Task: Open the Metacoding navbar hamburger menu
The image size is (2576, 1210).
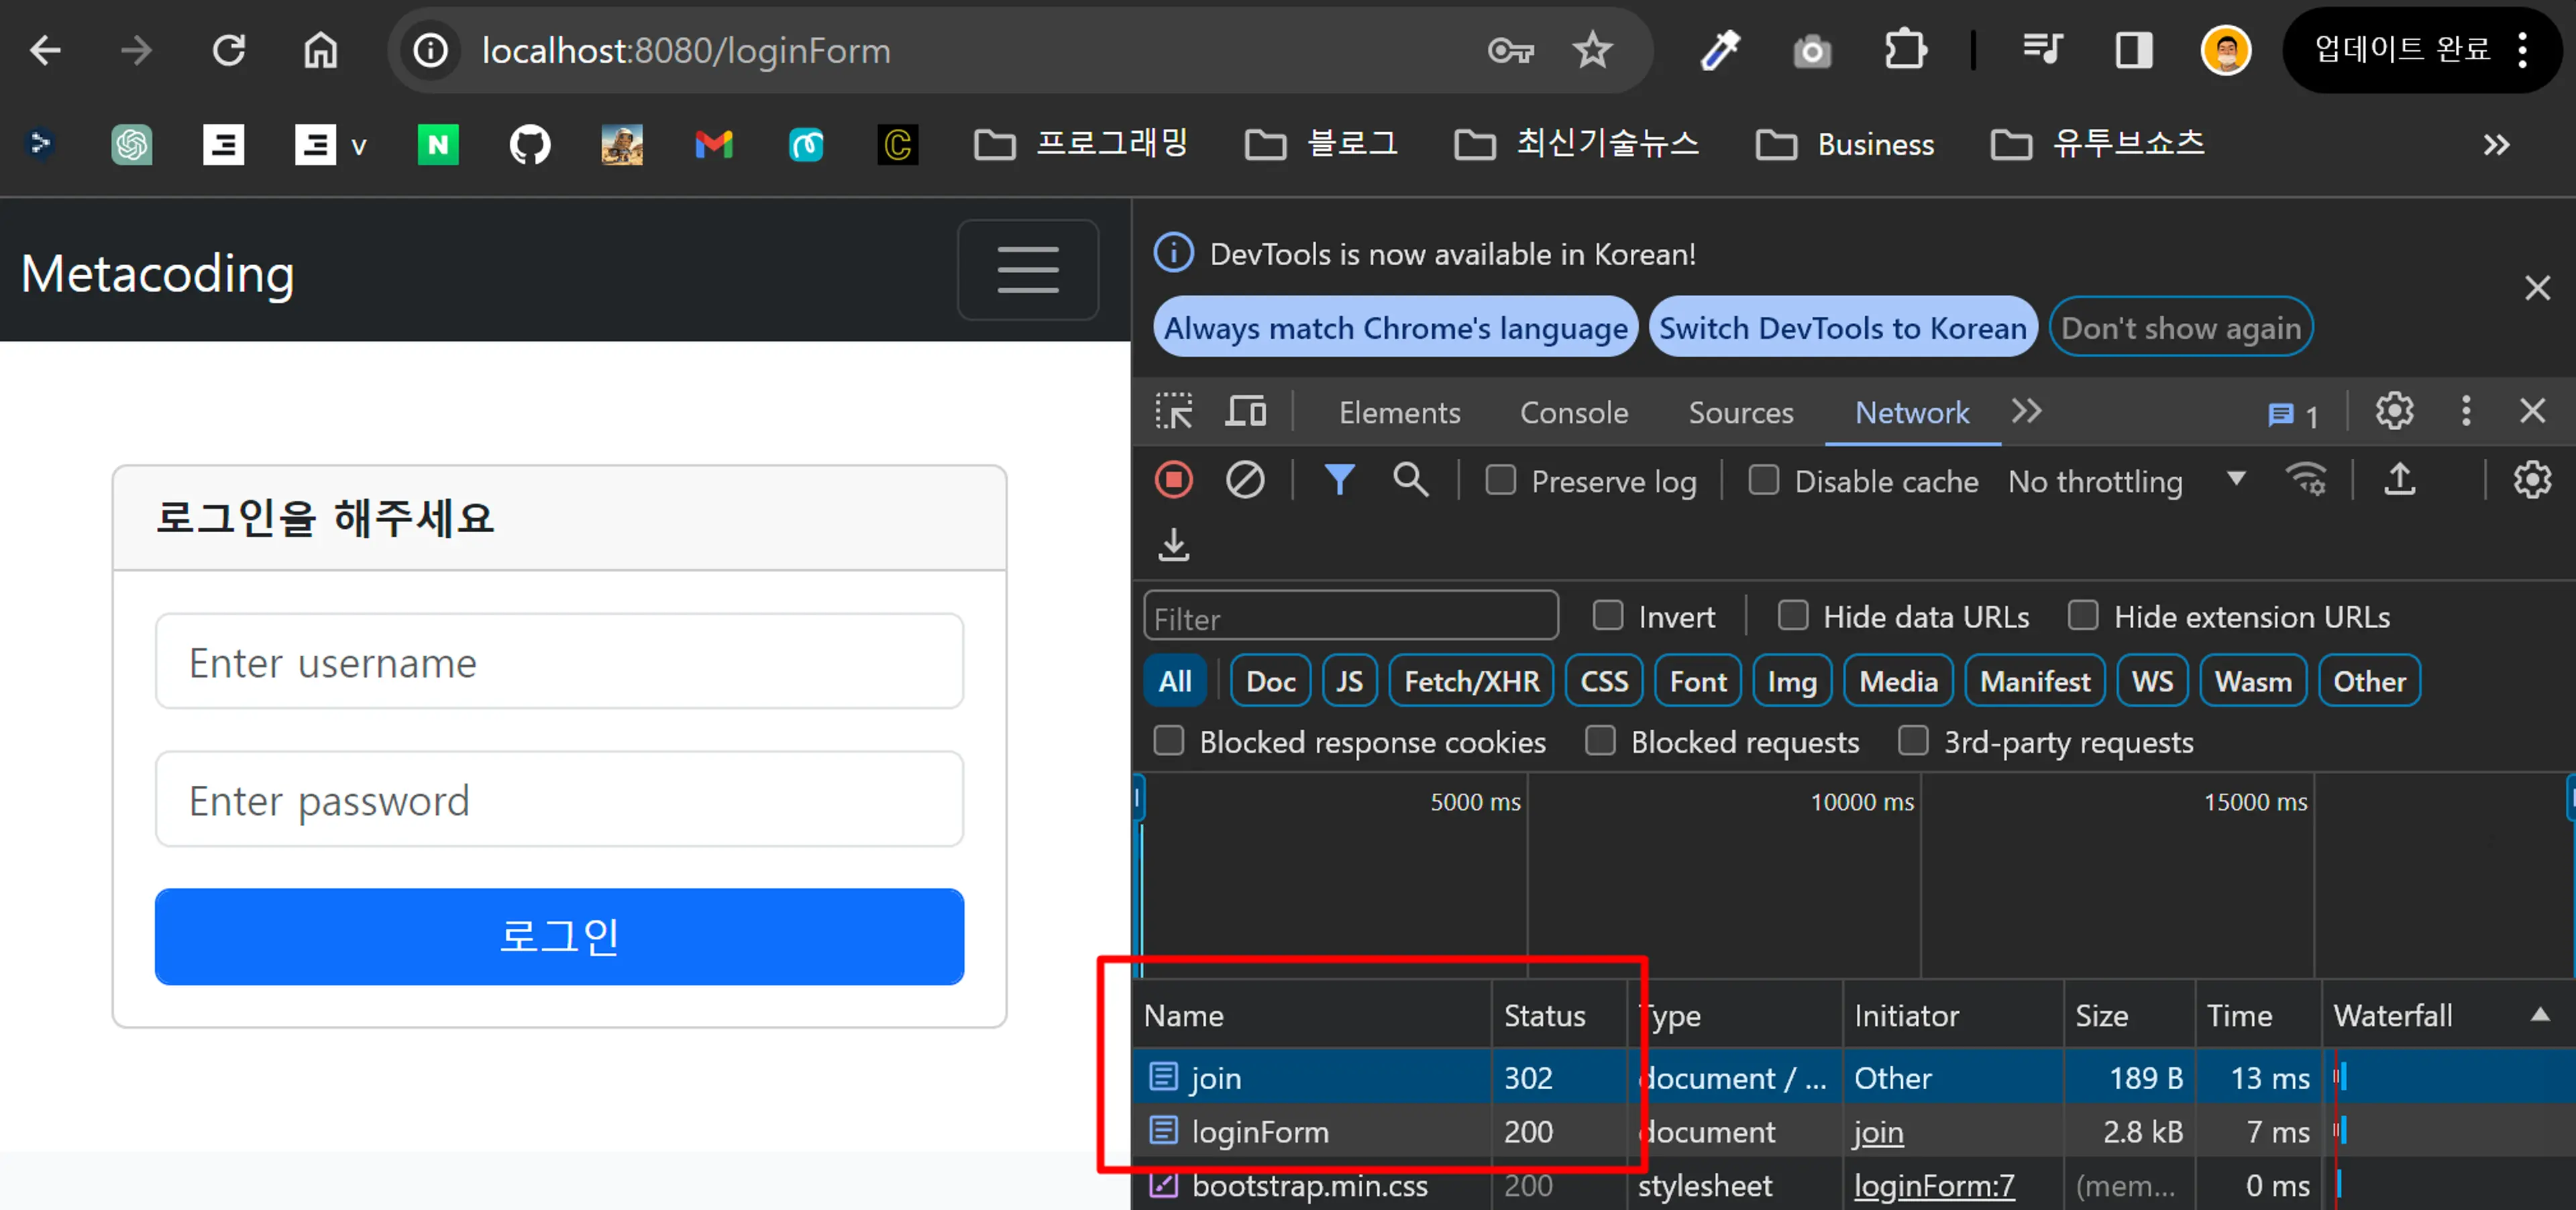Action: 1028,270
